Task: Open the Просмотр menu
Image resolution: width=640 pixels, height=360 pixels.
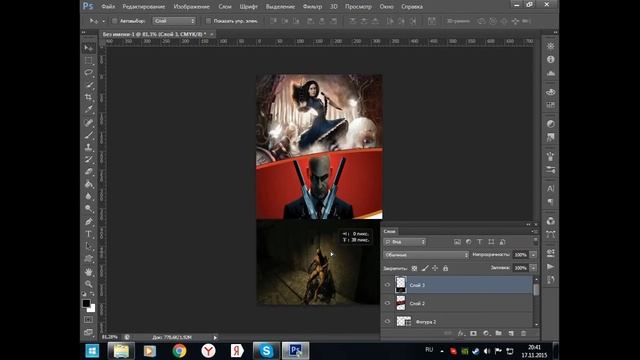Action: point(358,7)
